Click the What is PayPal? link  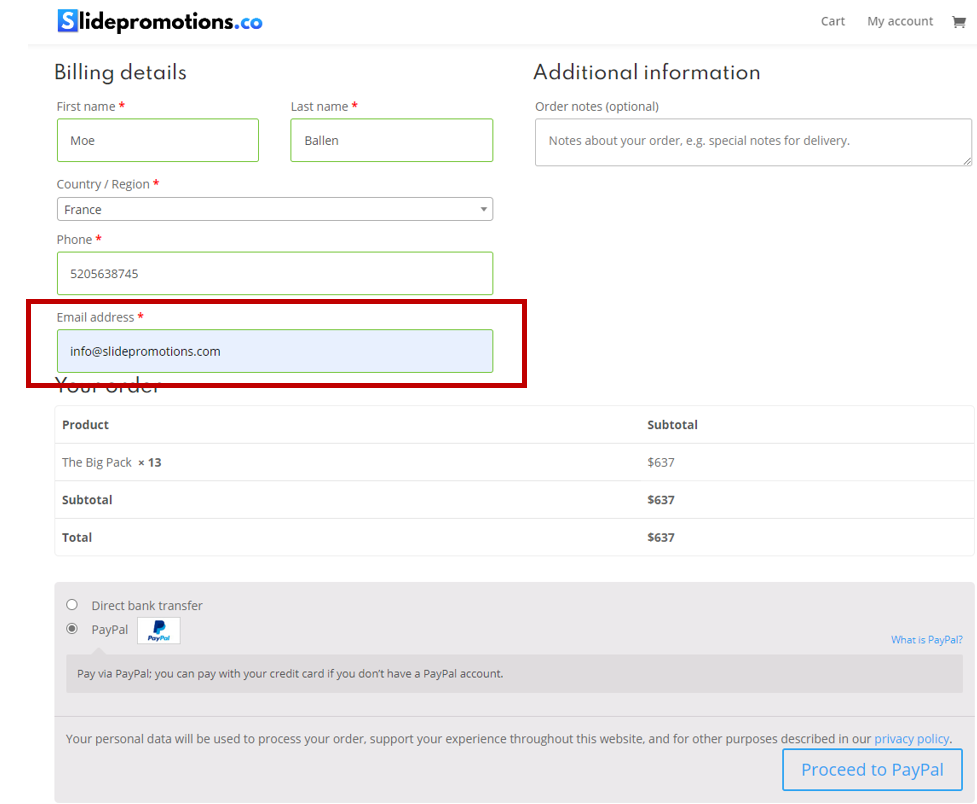(x=926, y=640)
